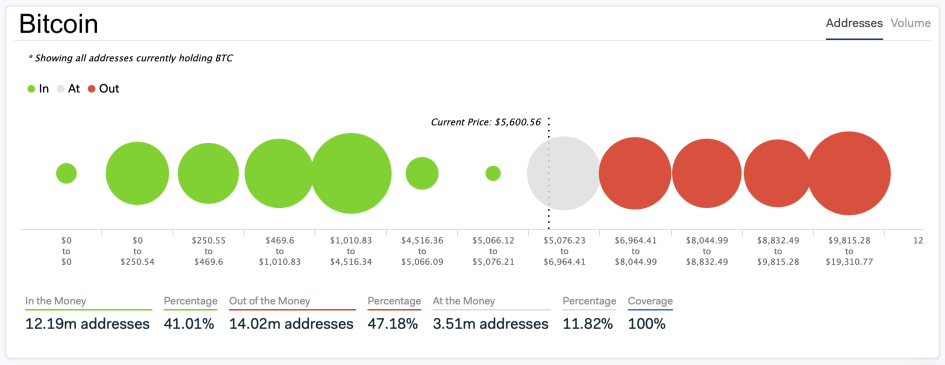Image resolution: width=945 pixels, height=365 pixels.
Task: Select the largest red bubble for $9,815.28 to $19,310.77
Action: pos(849,173)
